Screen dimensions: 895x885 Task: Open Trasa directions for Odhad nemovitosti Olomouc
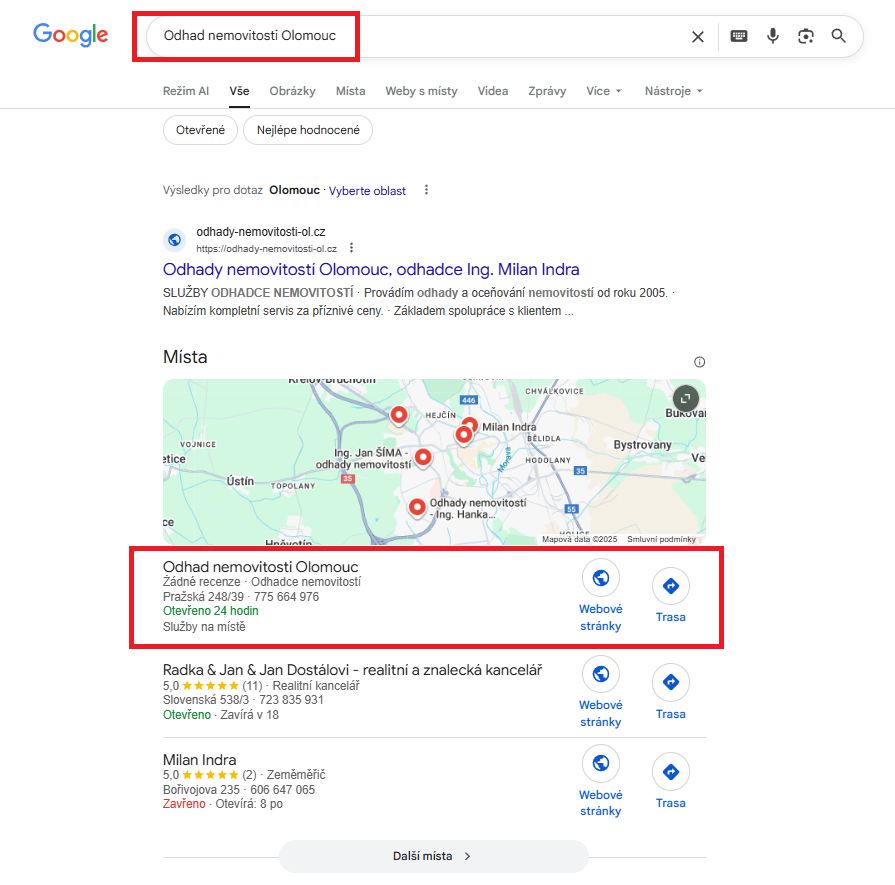(670, 585)
